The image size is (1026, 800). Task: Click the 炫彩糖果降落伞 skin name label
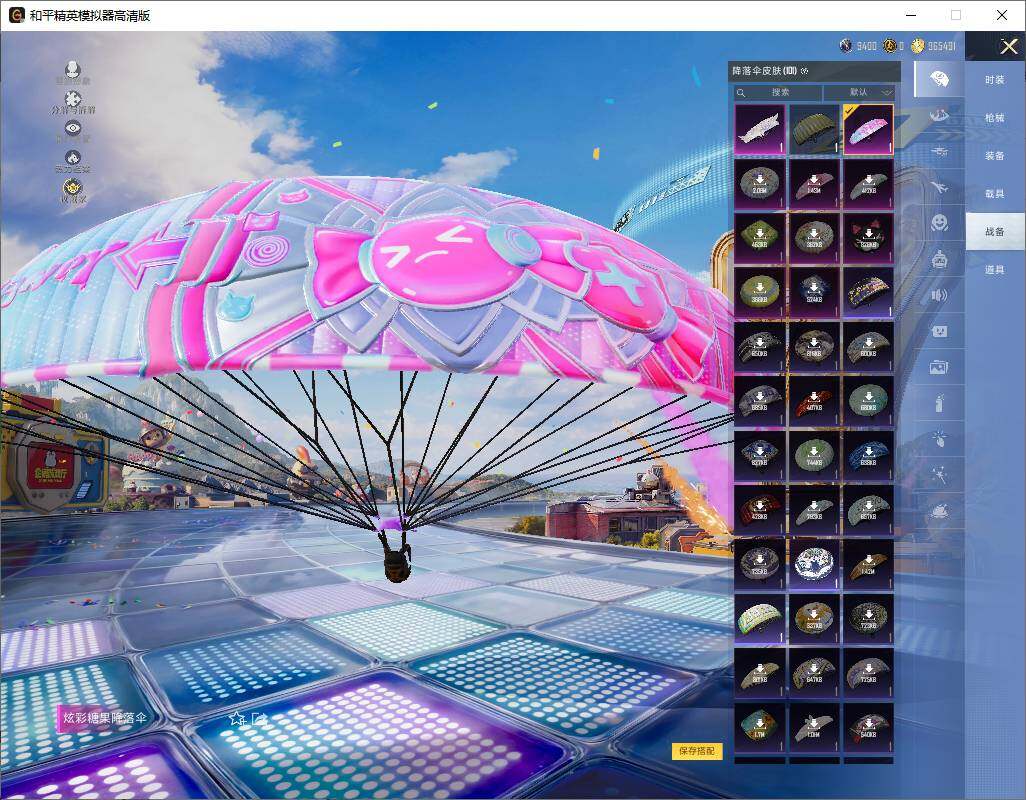pyautogui.click(x=105, y=718)
